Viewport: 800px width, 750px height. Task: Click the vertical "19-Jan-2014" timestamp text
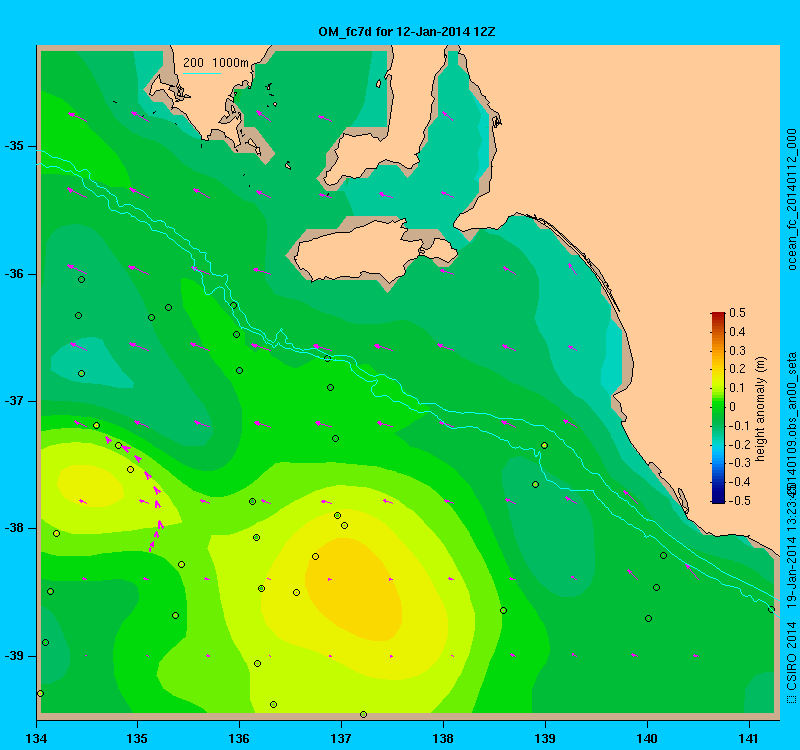pyautogui.click(x=791, y=571)
